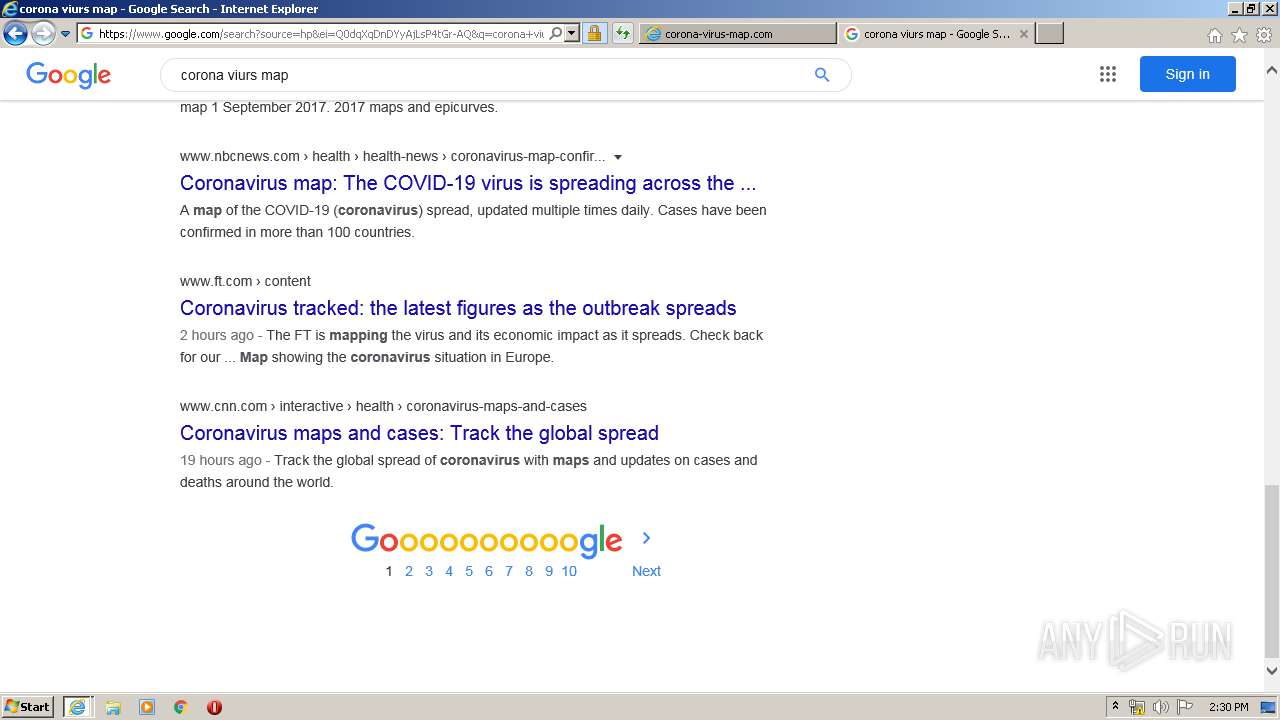Open the CNN Coronavirus maps and cases result
Screen dimensions: 1280x720
(419, 433)
